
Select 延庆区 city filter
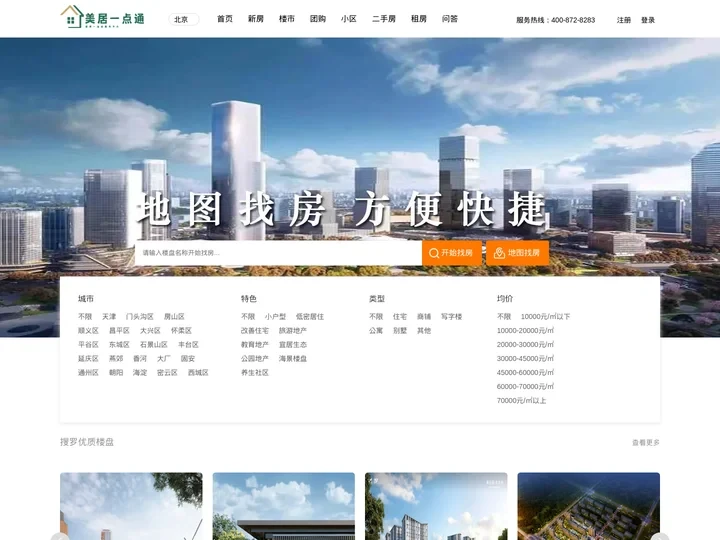(88, 359)
